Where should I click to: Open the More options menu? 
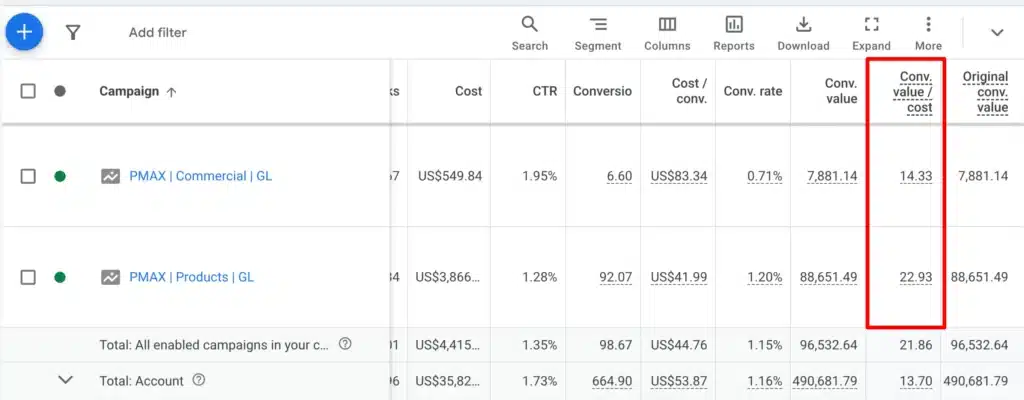(928, 33)
